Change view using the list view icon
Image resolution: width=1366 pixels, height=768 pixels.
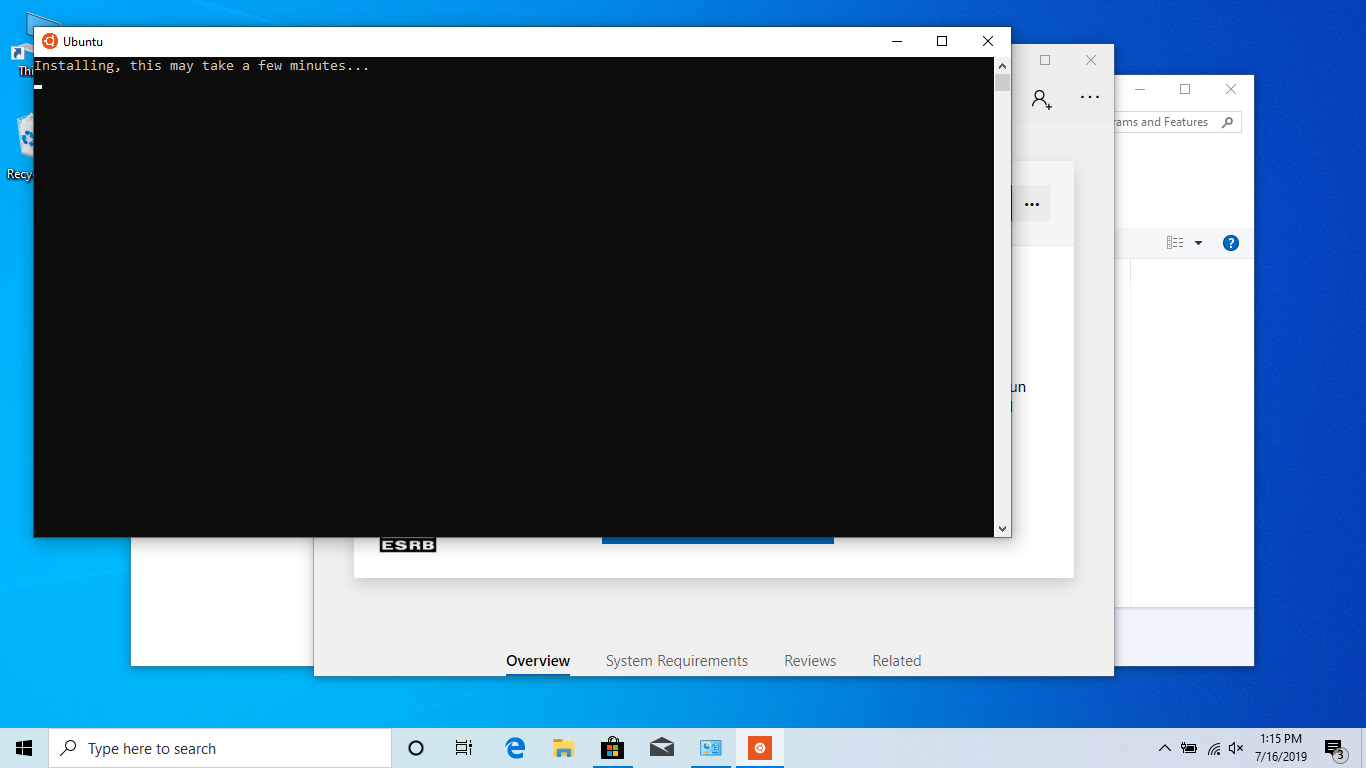(1175, 243)
